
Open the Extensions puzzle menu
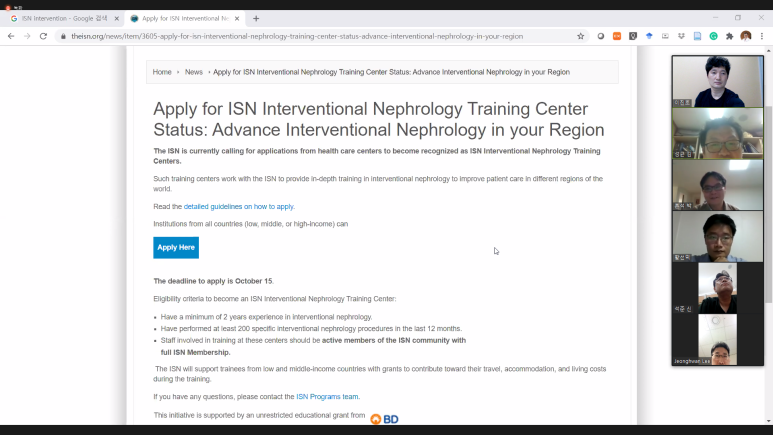[x=730, y=36]
